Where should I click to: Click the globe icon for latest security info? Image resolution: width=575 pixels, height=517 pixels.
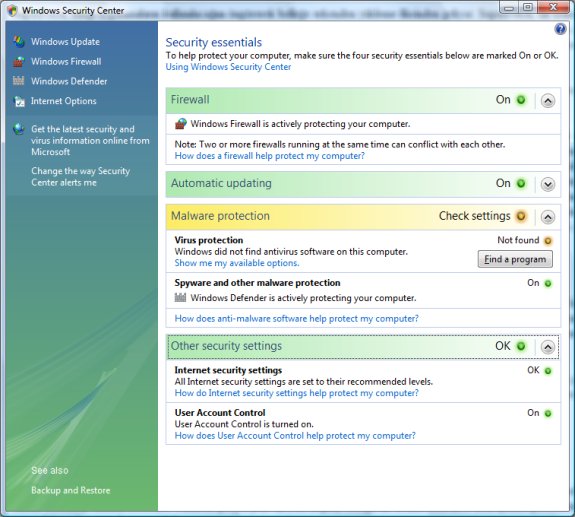tap(18, 129)
